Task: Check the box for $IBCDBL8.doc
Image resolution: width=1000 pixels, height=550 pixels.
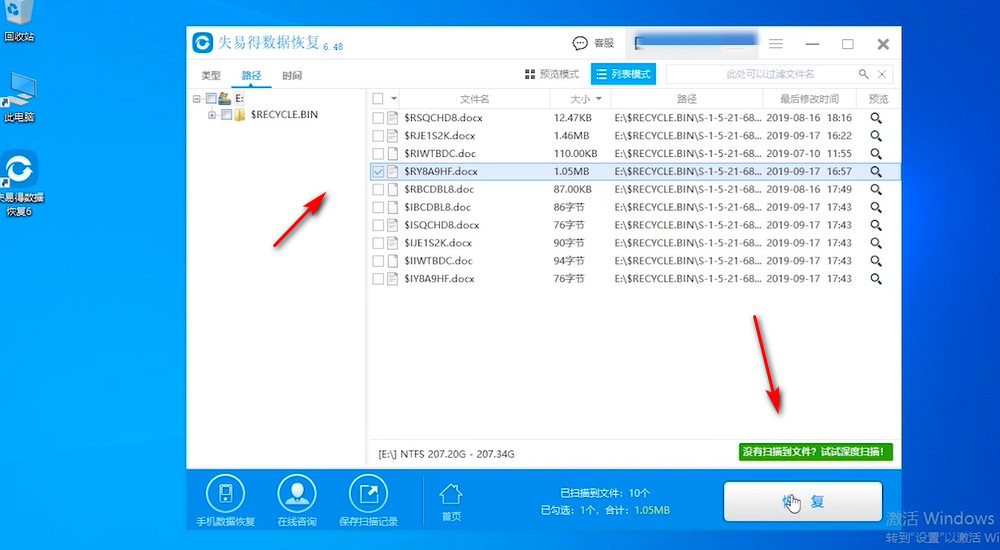Action: coord(378,207)
